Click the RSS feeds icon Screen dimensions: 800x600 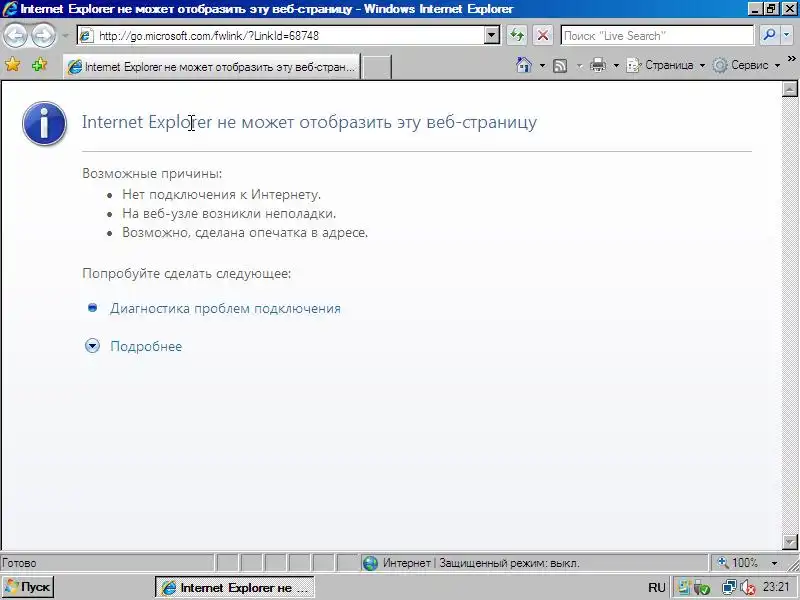pyautogui.click(x=560, y=66)
